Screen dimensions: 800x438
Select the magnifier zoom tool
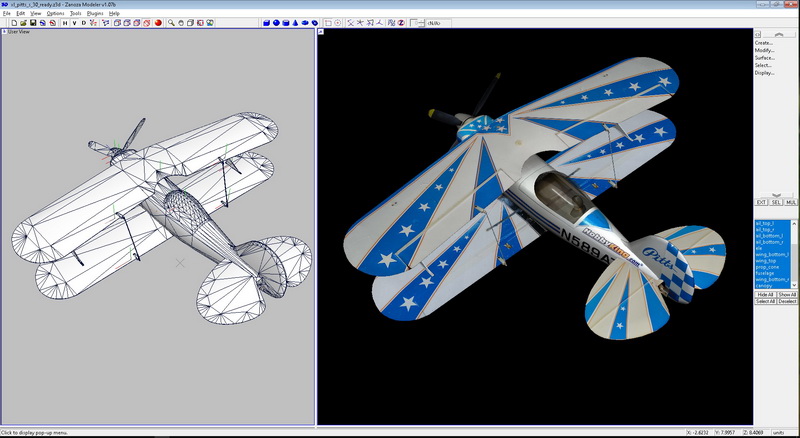(171, 23)
